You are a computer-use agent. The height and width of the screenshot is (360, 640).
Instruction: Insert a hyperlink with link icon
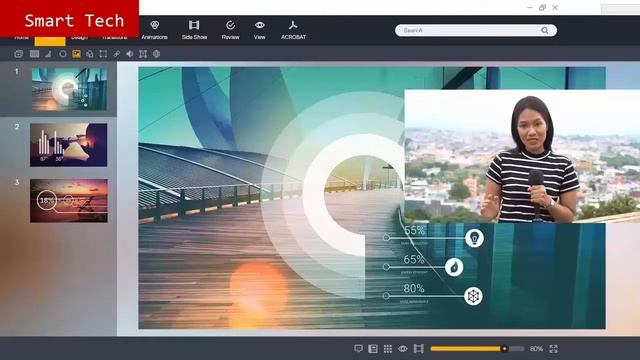(117, 54)
